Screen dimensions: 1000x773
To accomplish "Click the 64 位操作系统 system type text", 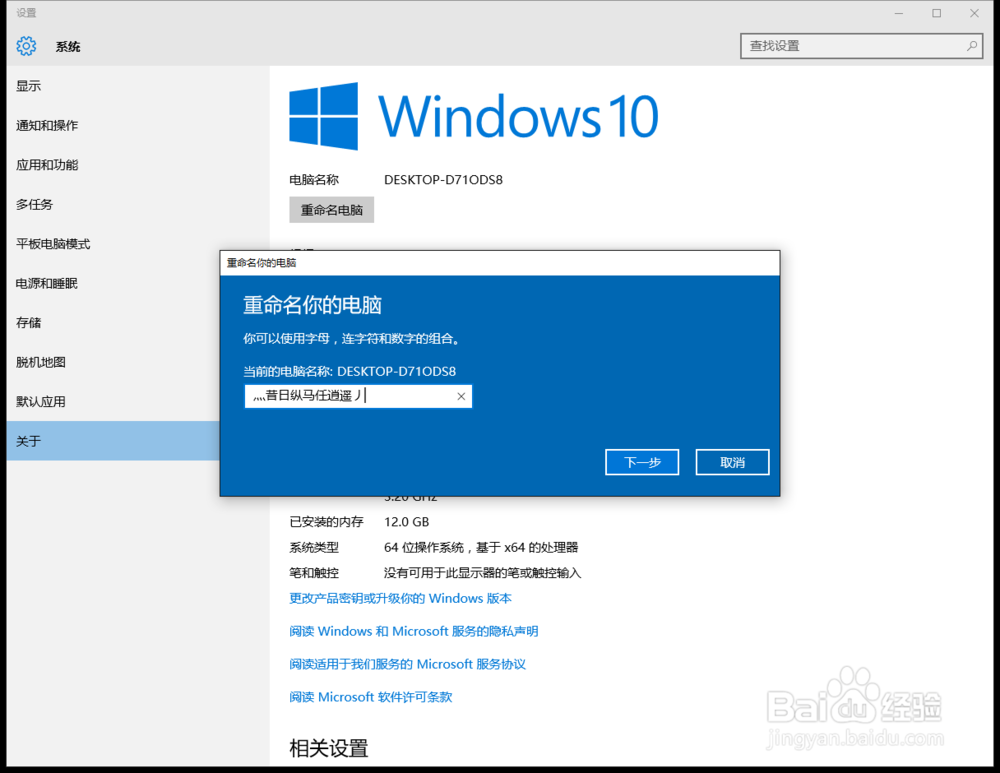I will pyautogui.click(x=481, y=547).
